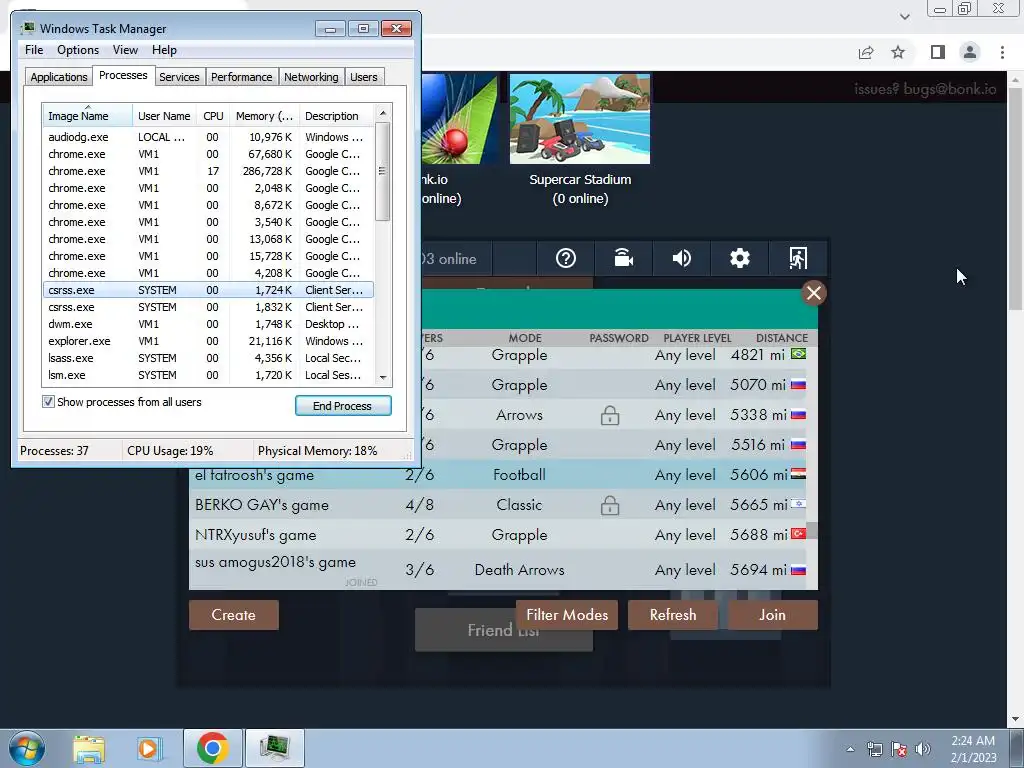Click the Chrome share page icon

866,52
